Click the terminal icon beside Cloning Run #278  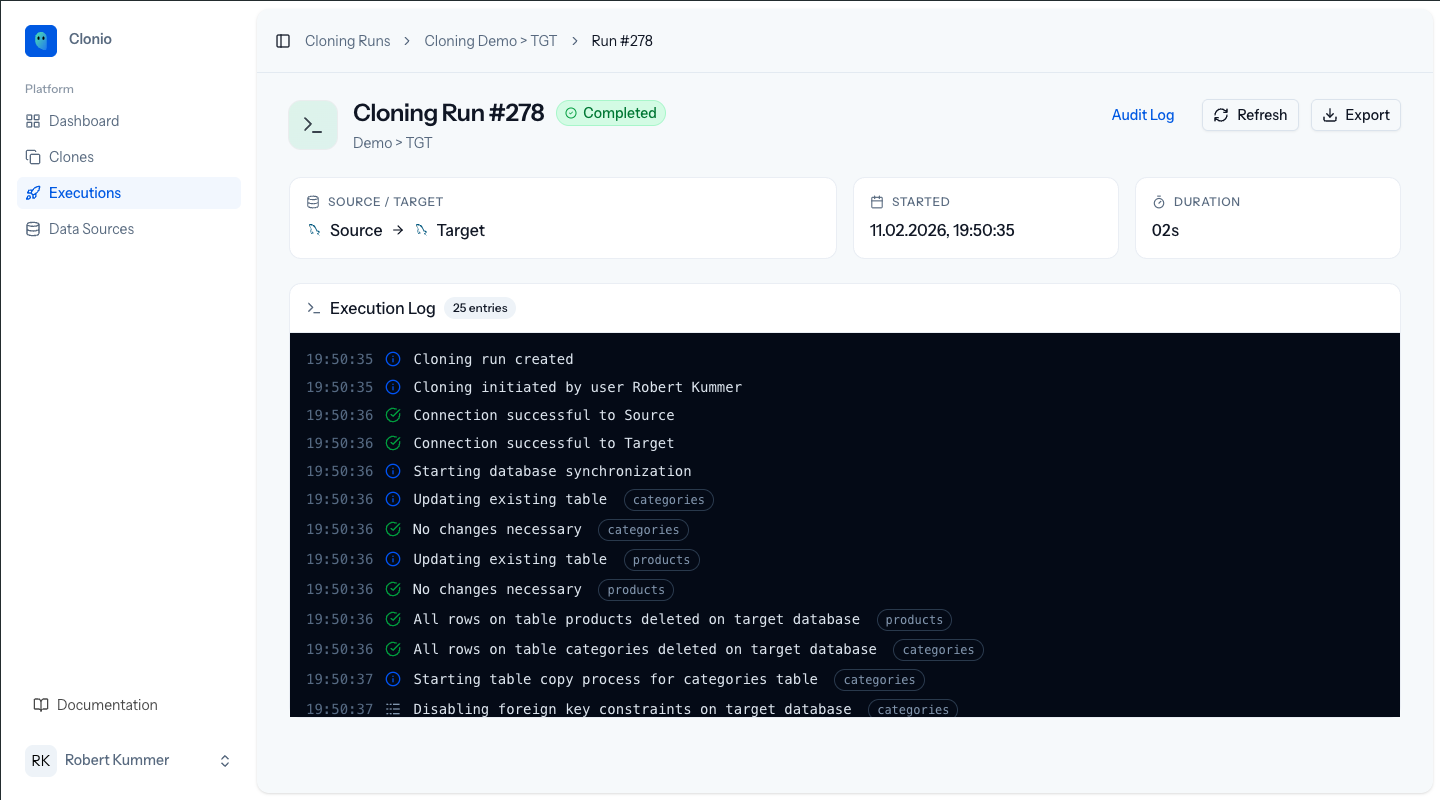[x=313, y=124]
